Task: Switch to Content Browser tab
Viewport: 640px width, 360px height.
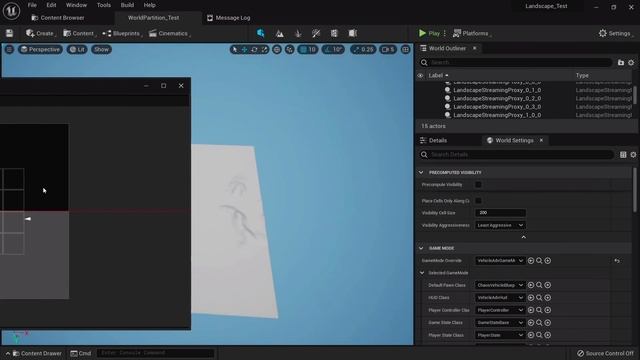Action: click(x=58, y=18)
